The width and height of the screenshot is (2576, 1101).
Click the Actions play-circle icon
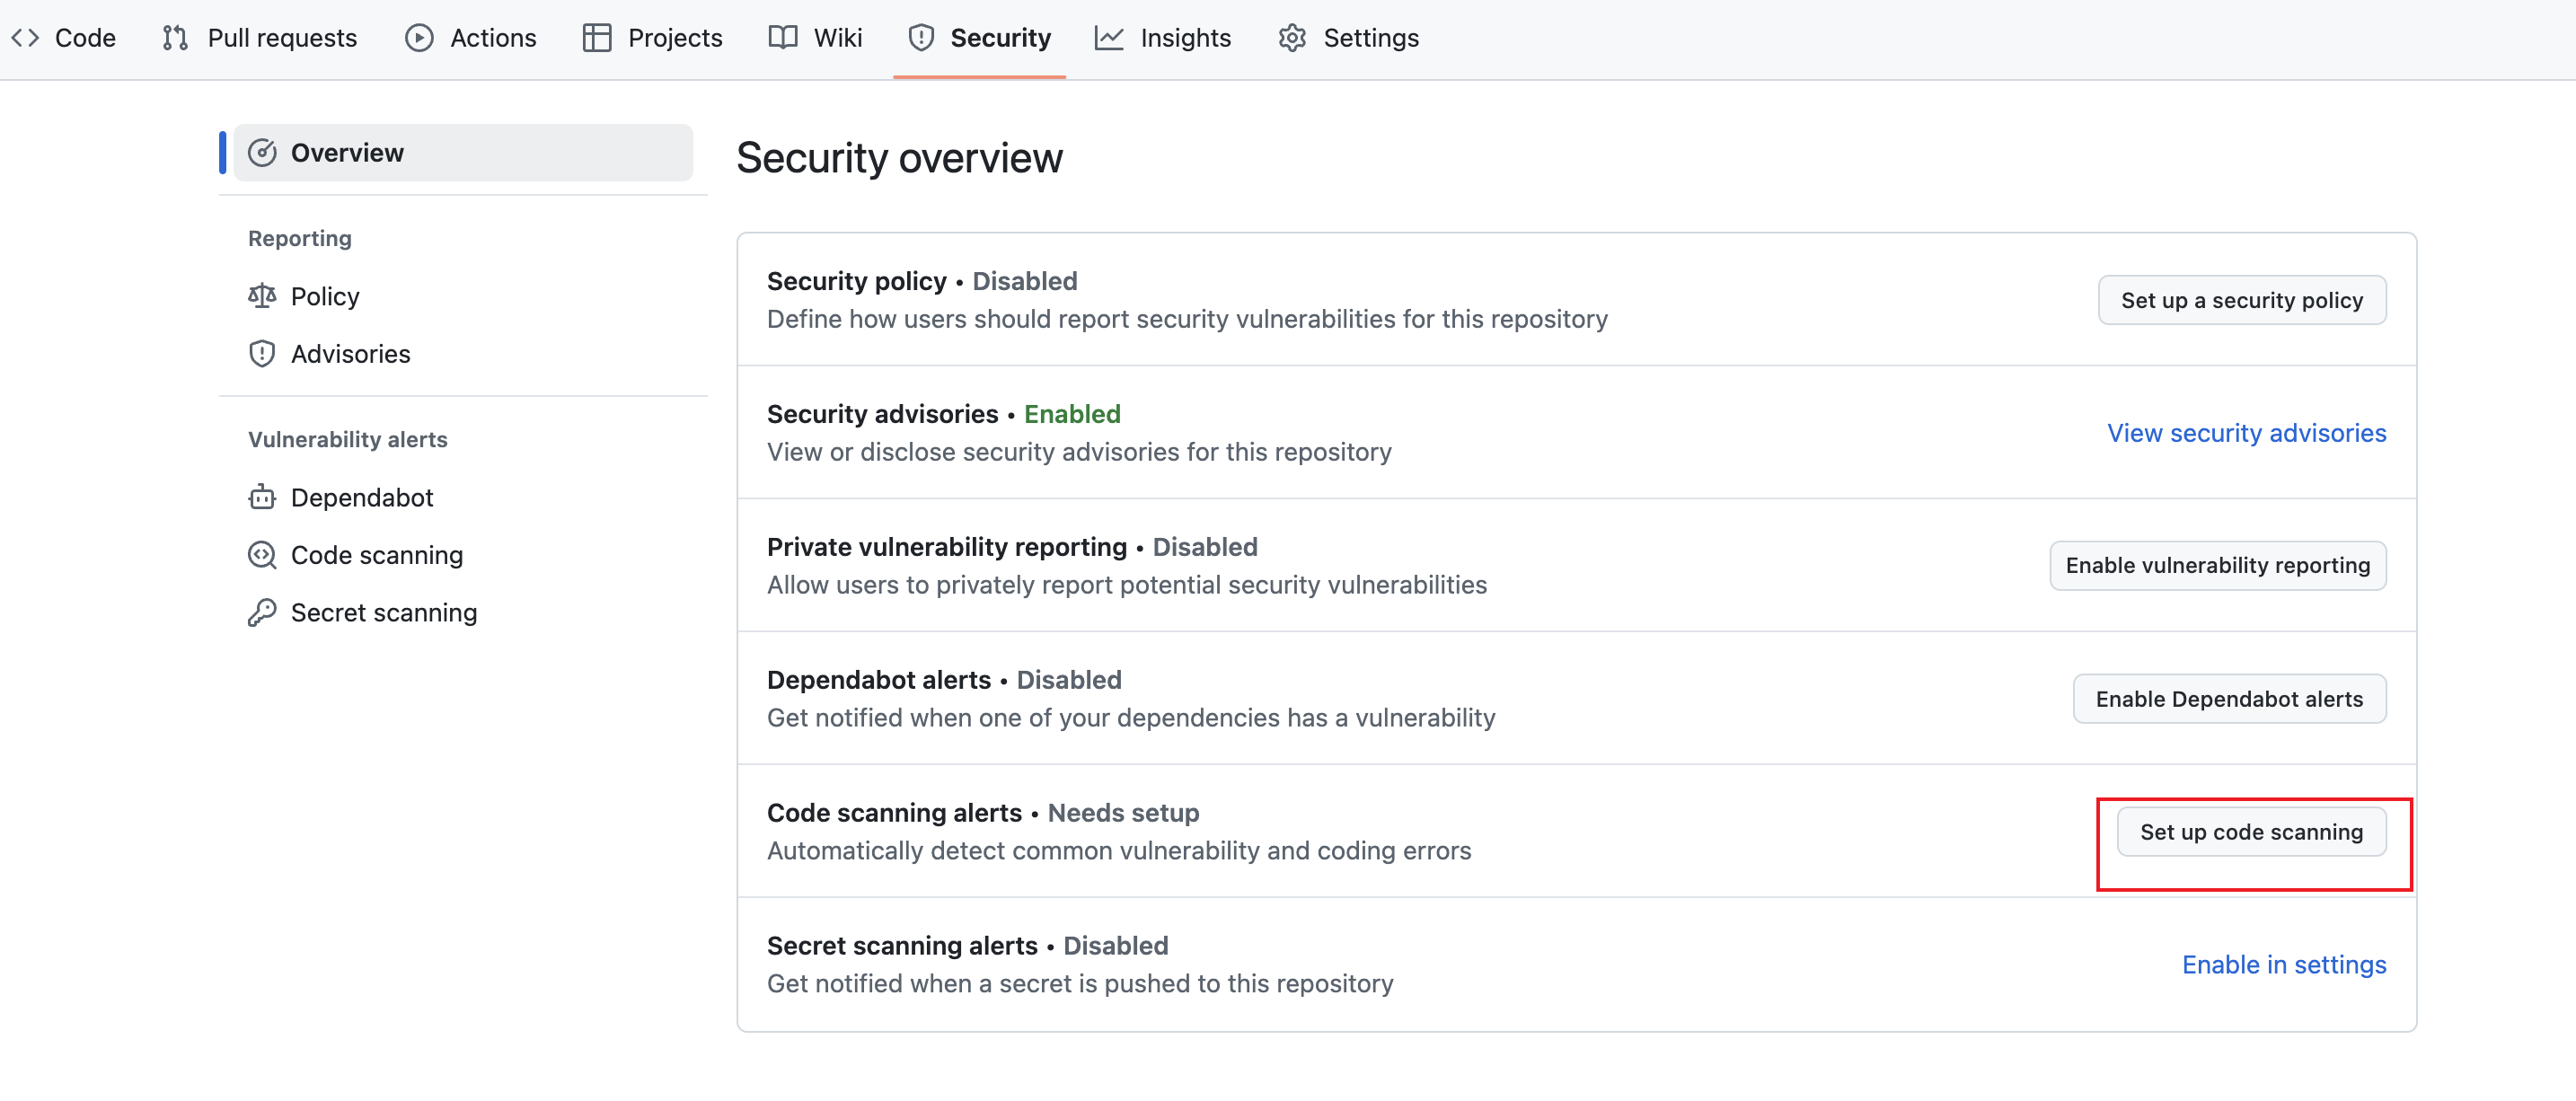(x=419, y=38)
